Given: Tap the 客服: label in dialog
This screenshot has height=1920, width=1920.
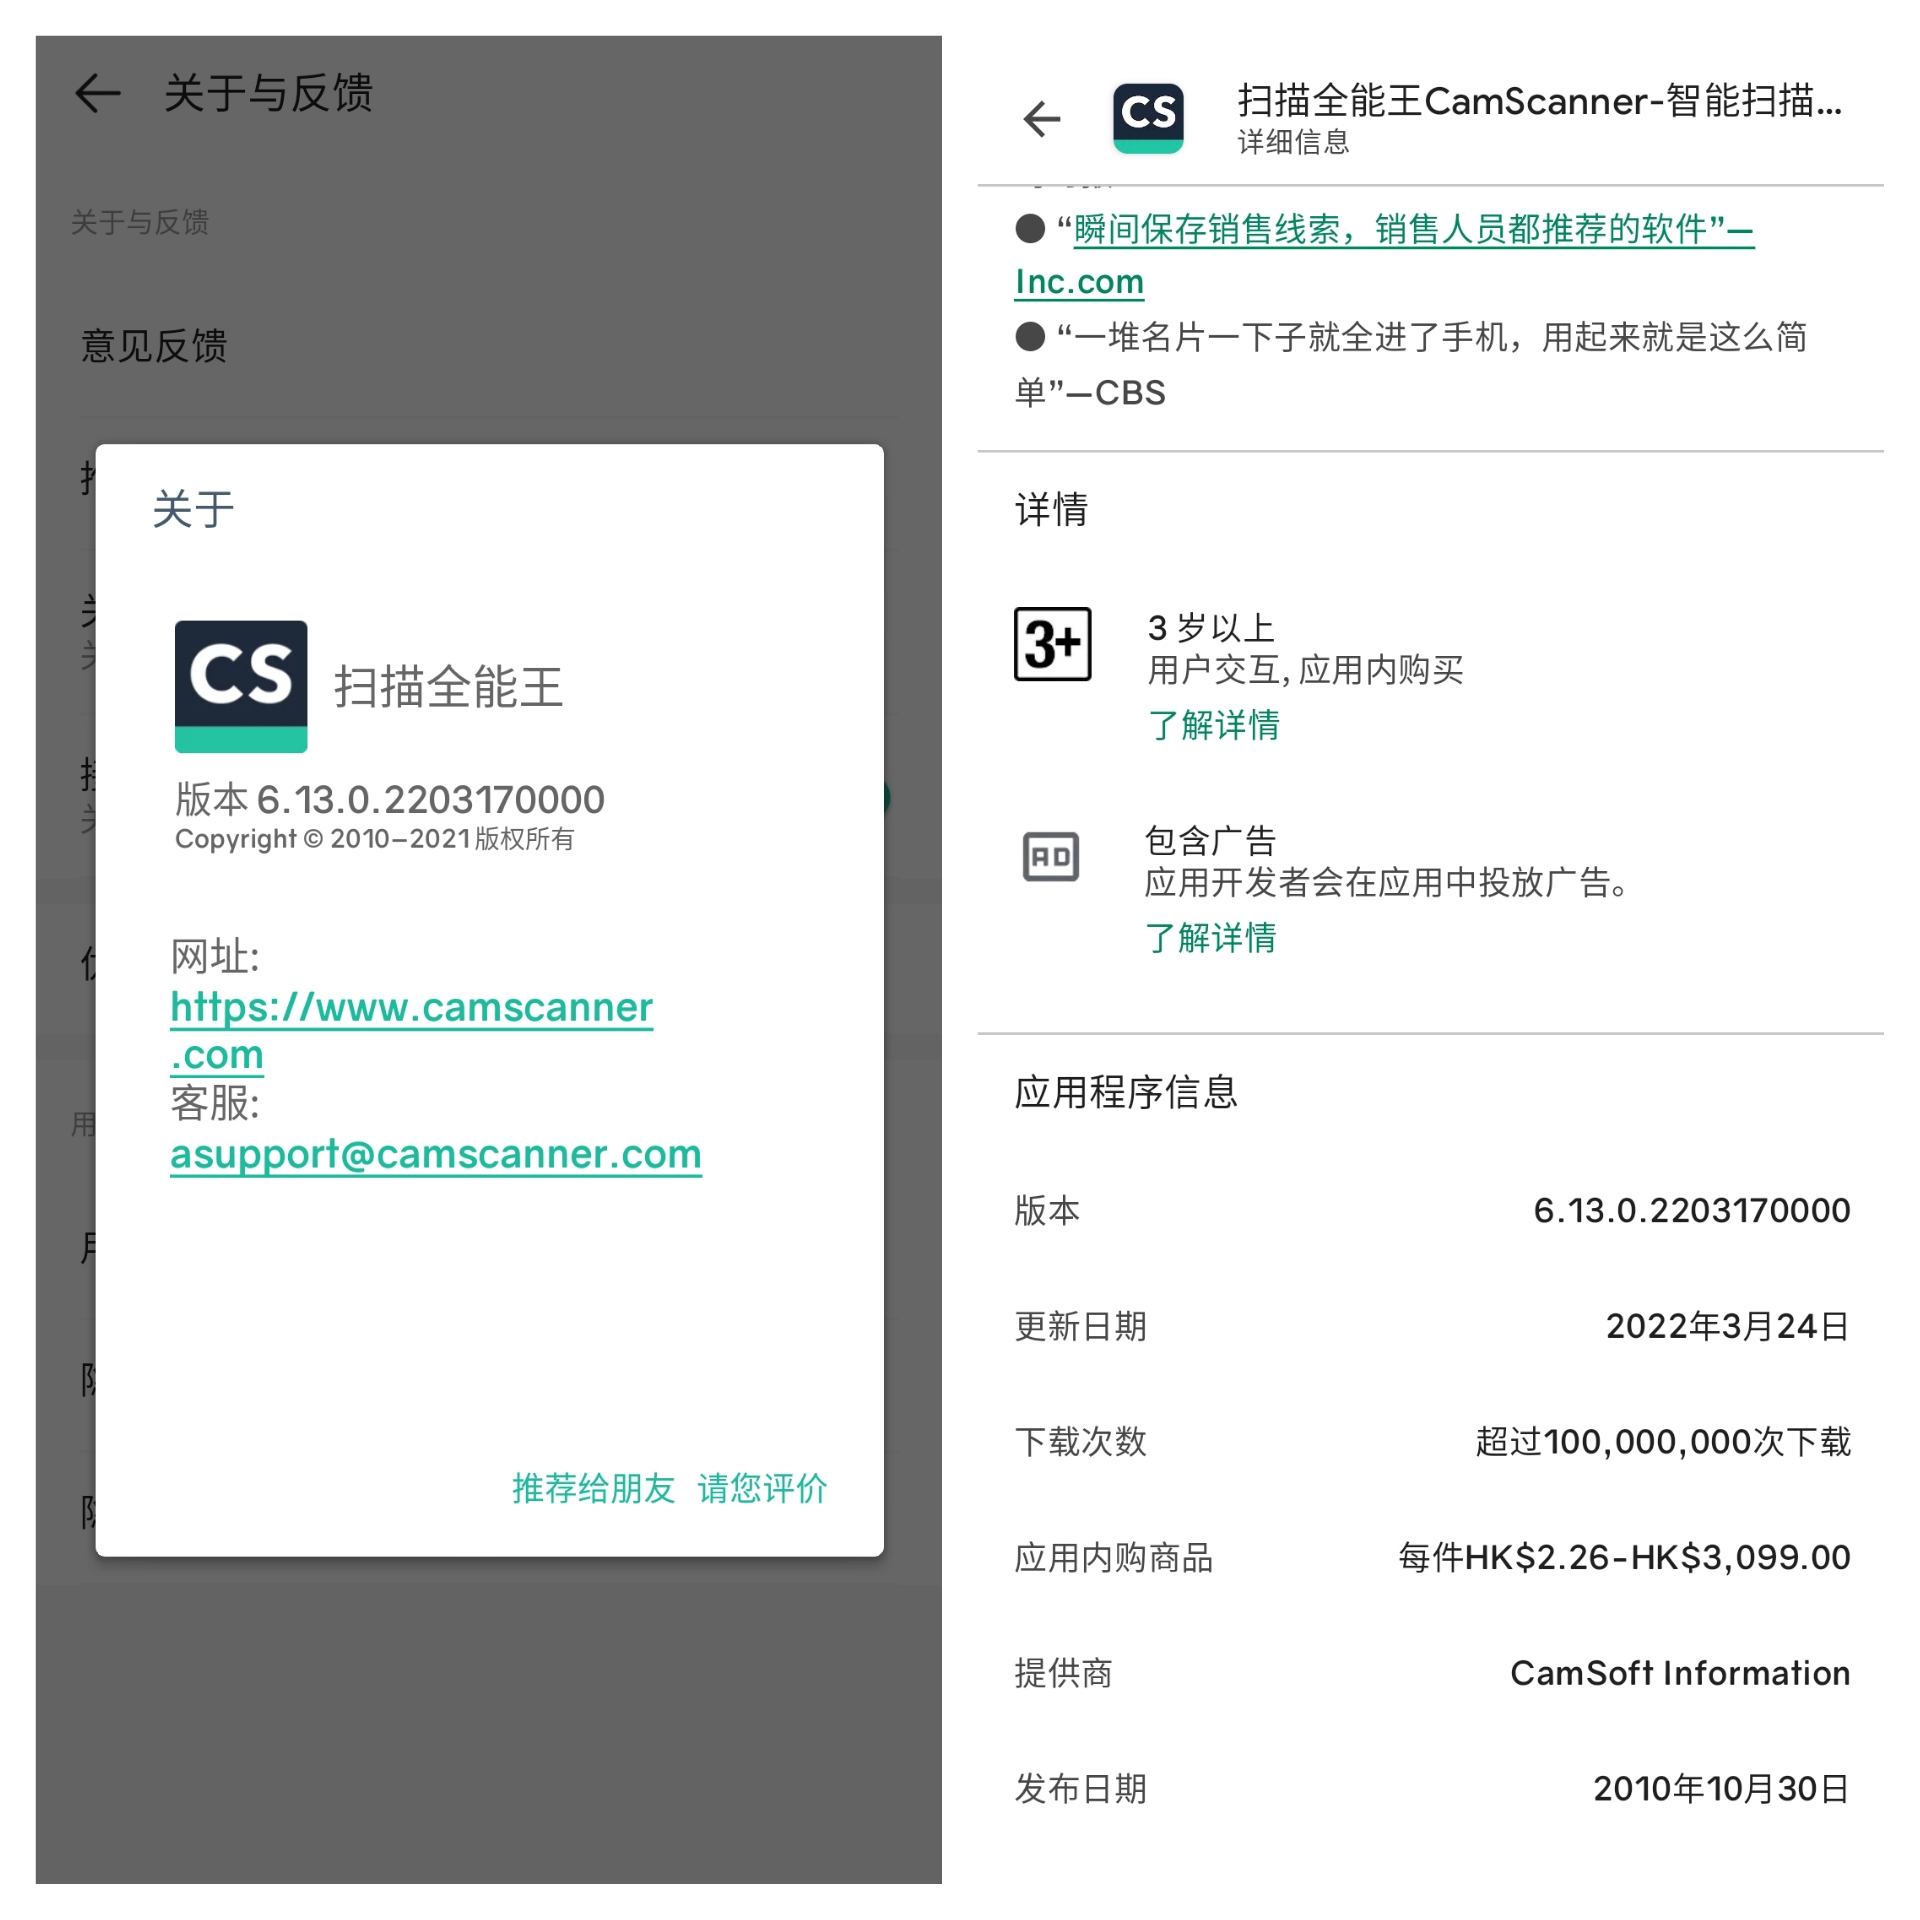Looking at the screenshot, I should (215, 1104).
